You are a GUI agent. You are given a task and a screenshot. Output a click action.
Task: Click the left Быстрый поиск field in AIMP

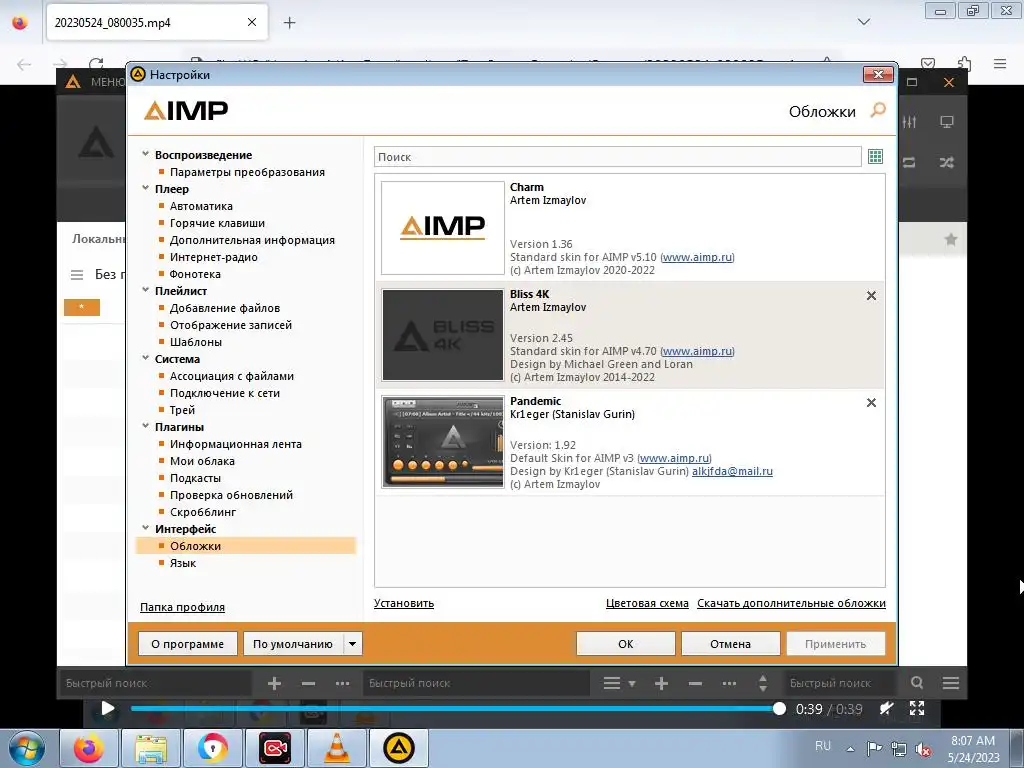pyautogui.click(x=157, y=683)
